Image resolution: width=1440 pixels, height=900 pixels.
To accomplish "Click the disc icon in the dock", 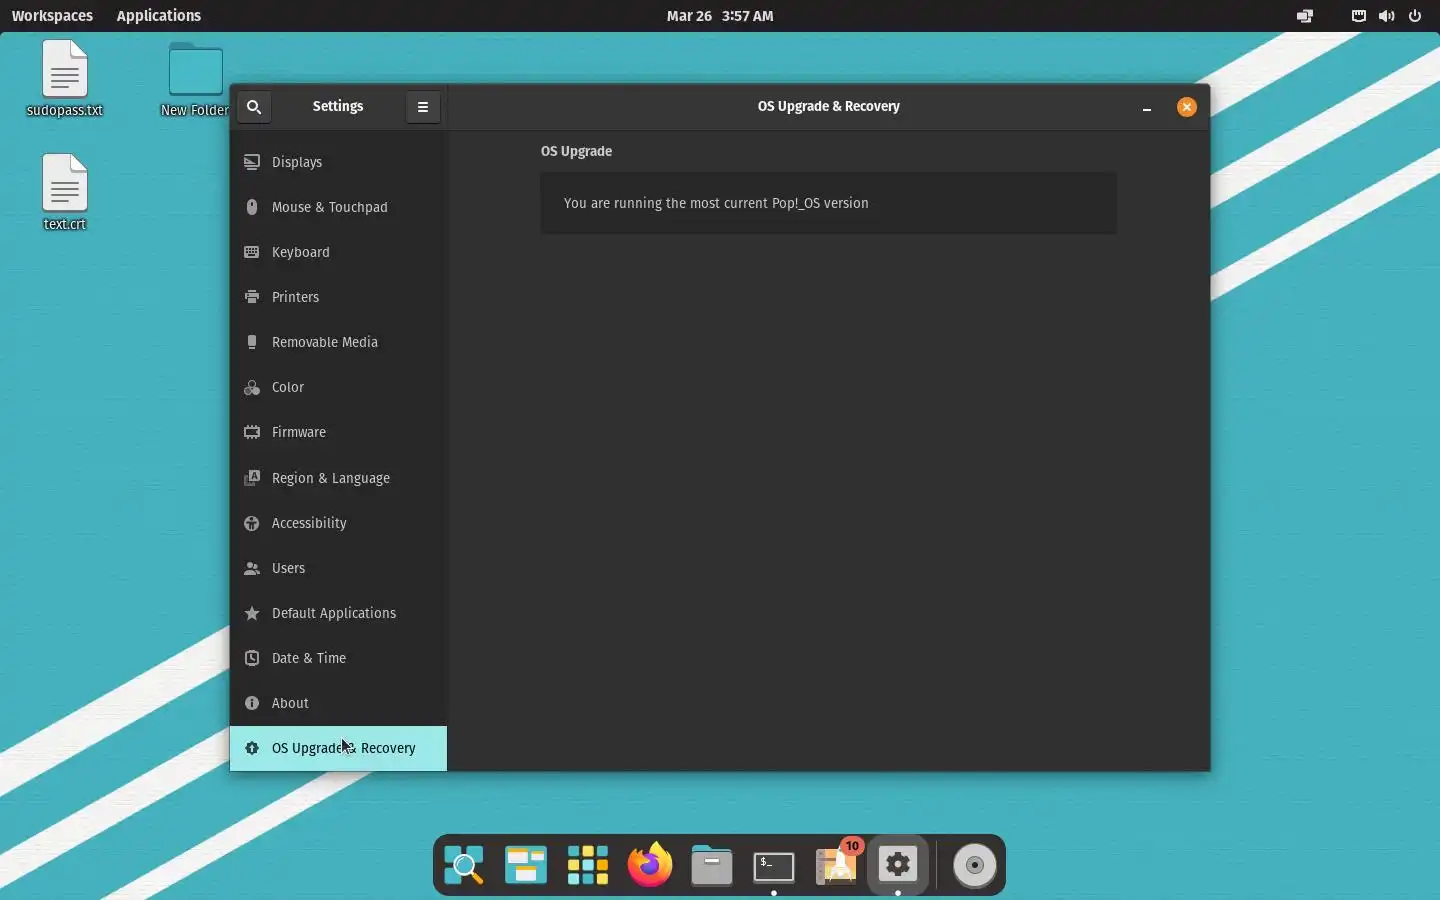I will (x=975, y=865).
